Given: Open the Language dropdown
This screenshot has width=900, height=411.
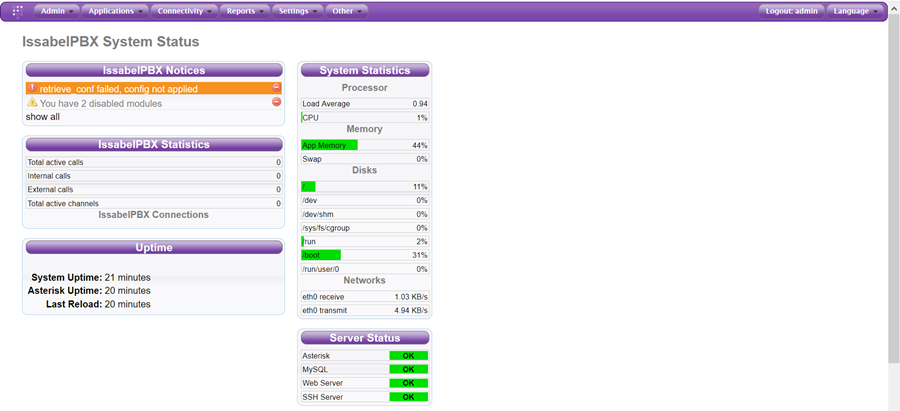Looking at the screenshot, I should (856, 11).
